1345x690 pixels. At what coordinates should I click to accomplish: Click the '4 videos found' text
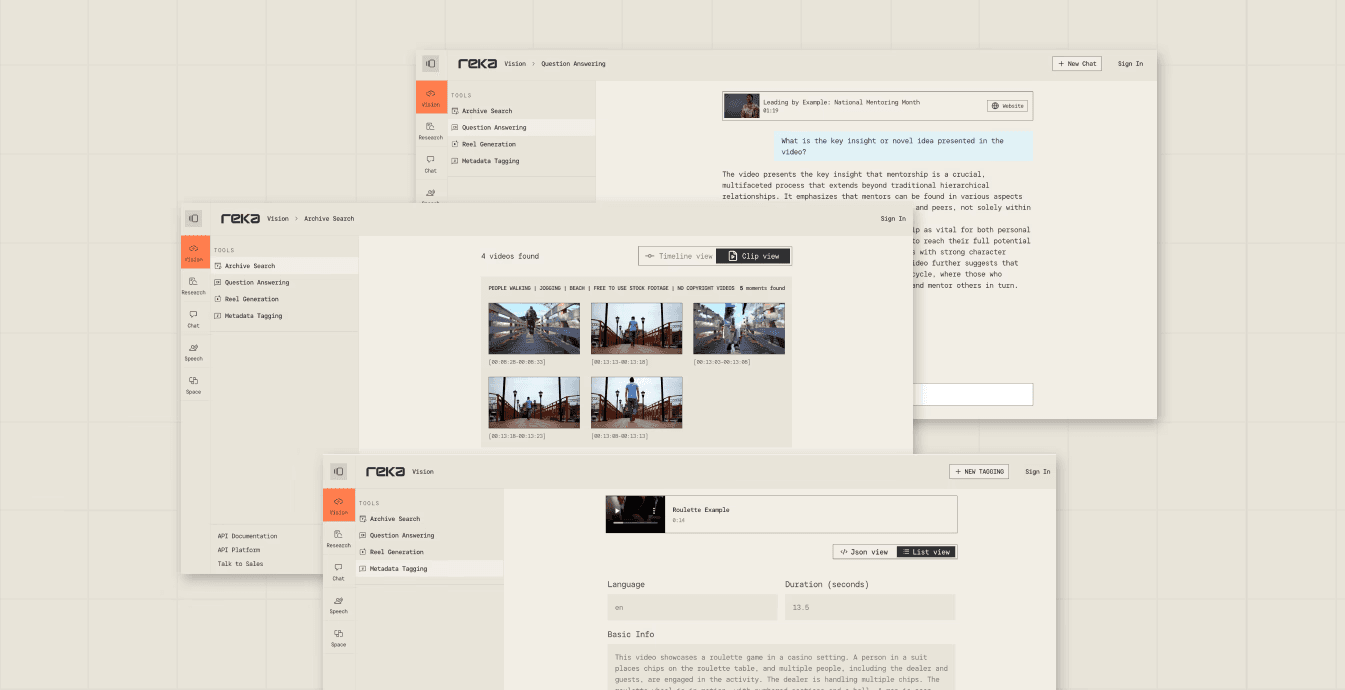(x=510, y=256)
